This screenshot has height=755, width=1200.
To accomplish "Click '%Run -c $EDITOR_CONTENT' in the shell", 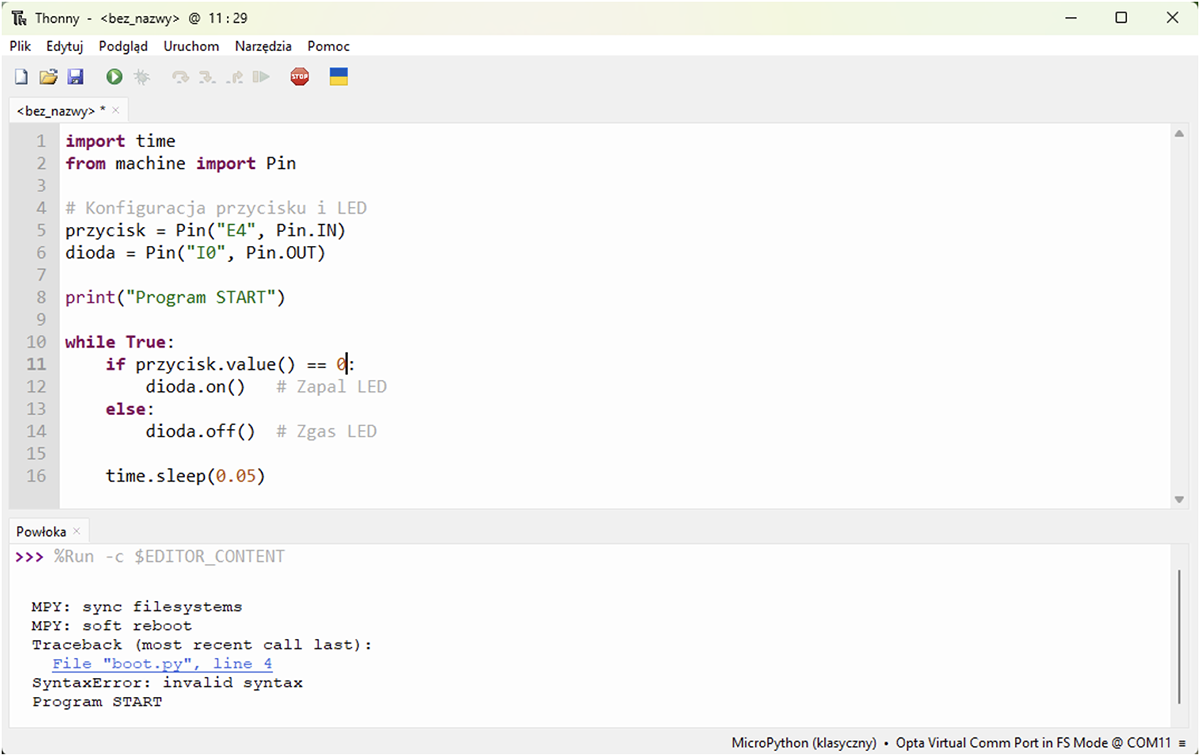I will [x=169, y=556].
